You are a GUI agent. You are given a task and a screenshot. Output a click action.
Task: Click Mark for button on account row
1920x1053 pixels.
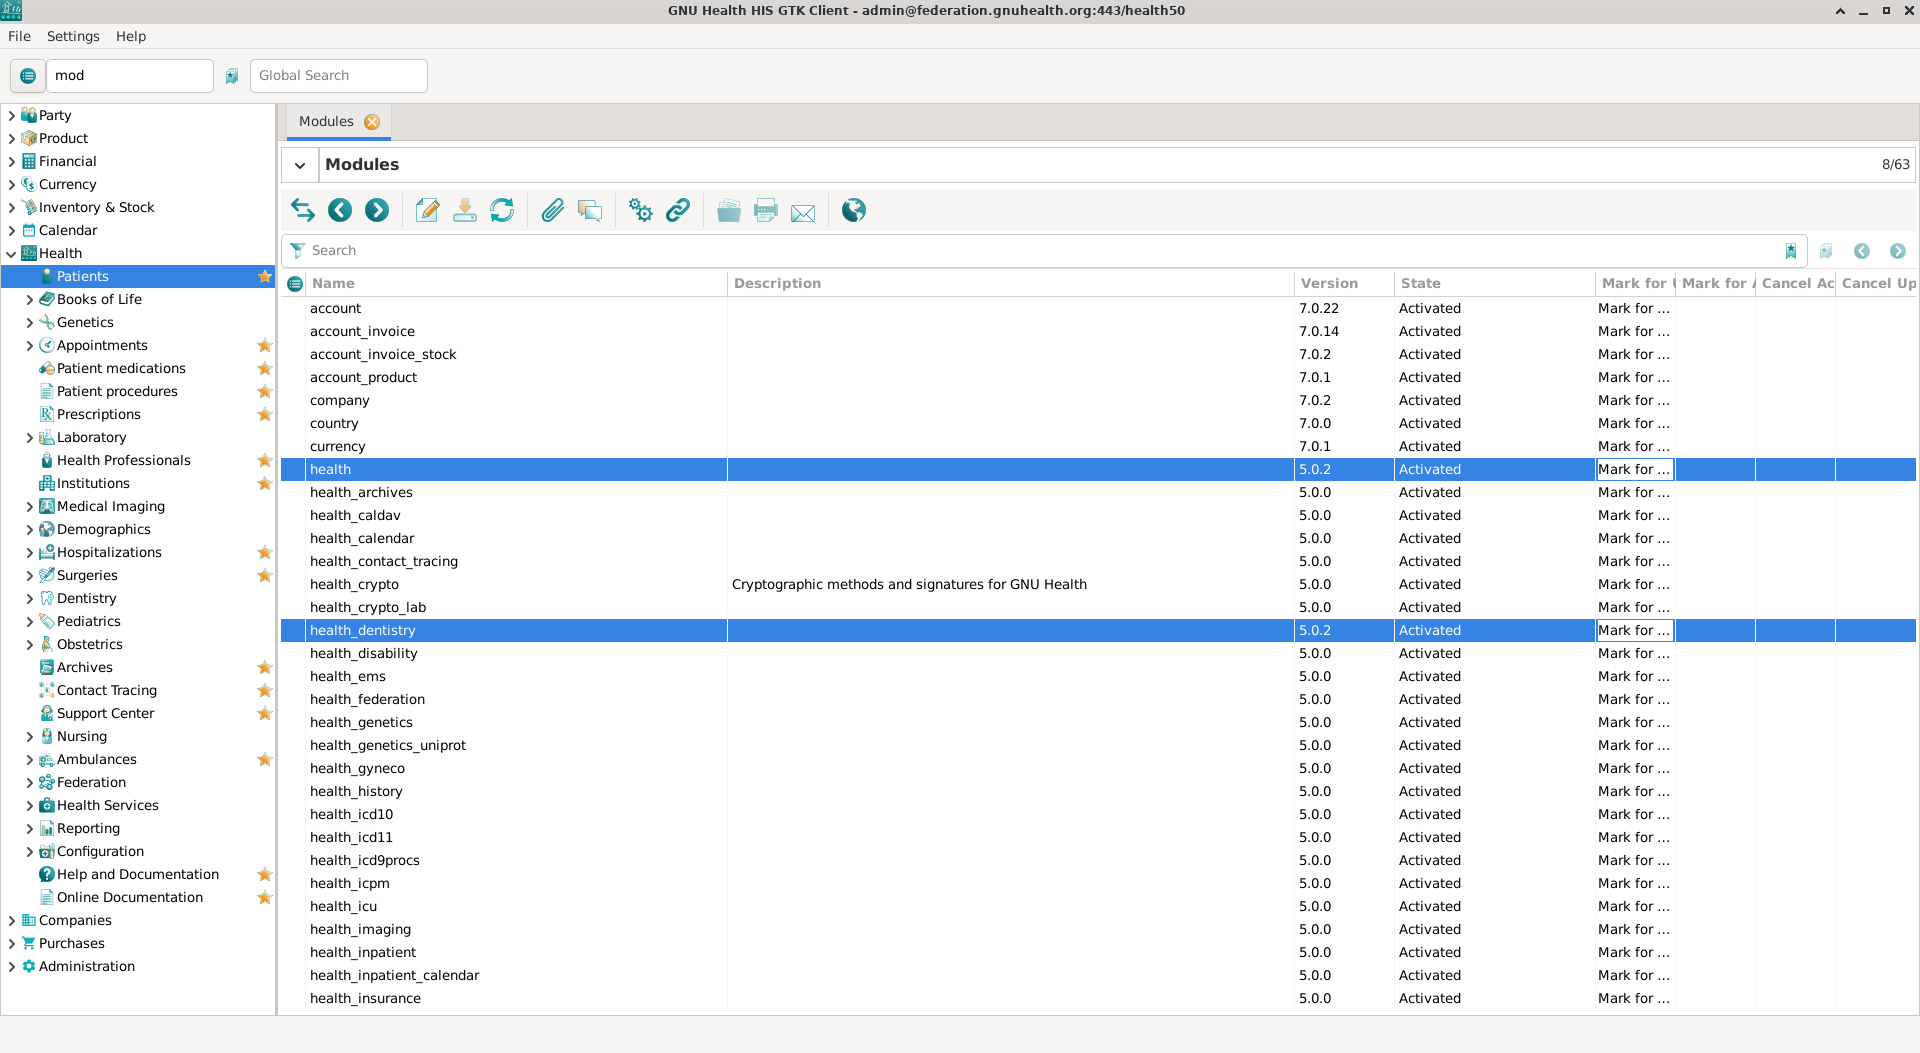click(x=1634, y=308)
